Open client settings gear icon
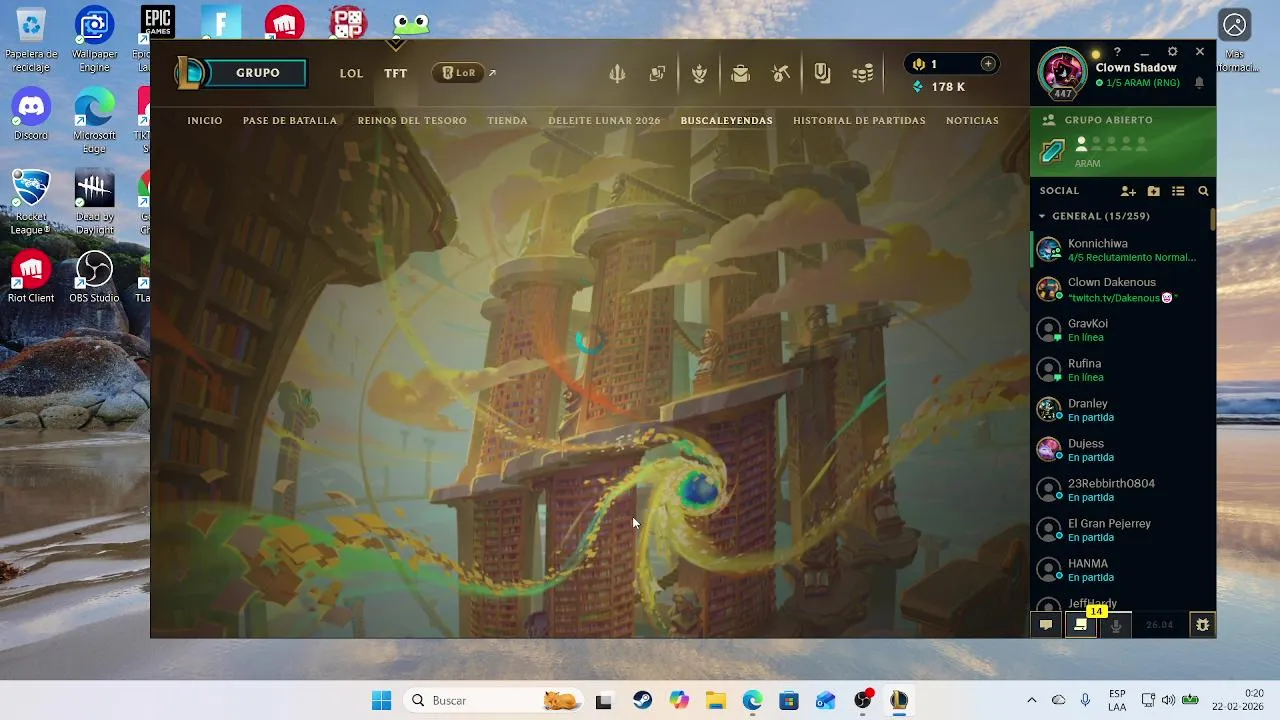This screenshot has height=720, width=1280. pyautogui.click(x=1172, y=52)
